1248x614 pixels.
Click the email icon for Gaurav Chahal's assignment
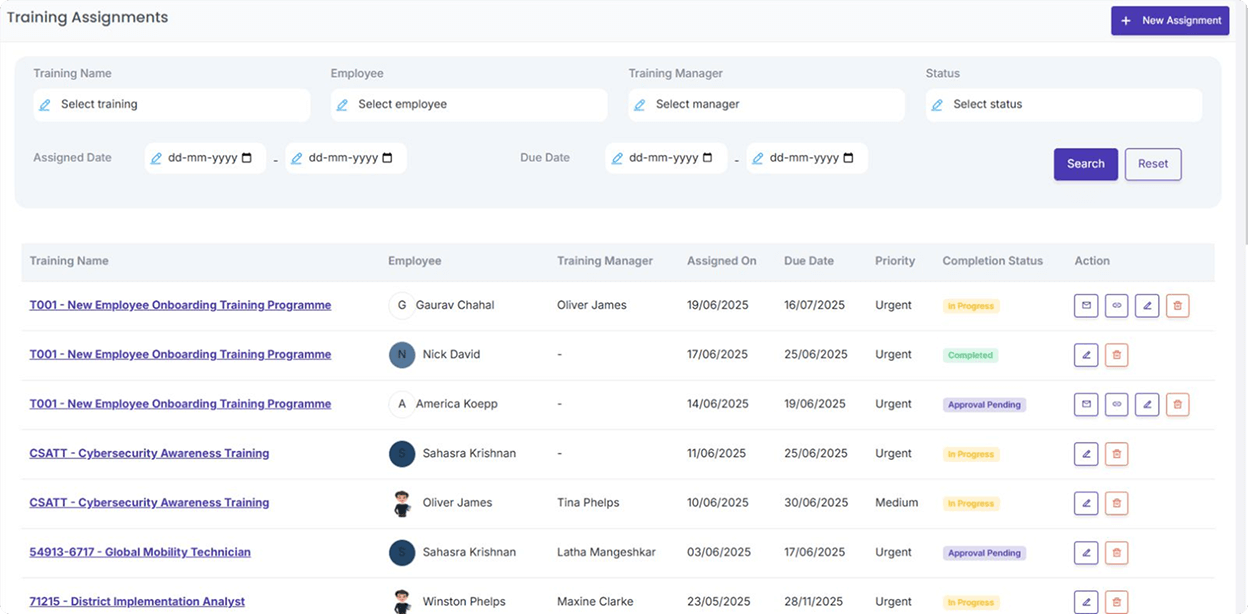(x=1086, y=306)
